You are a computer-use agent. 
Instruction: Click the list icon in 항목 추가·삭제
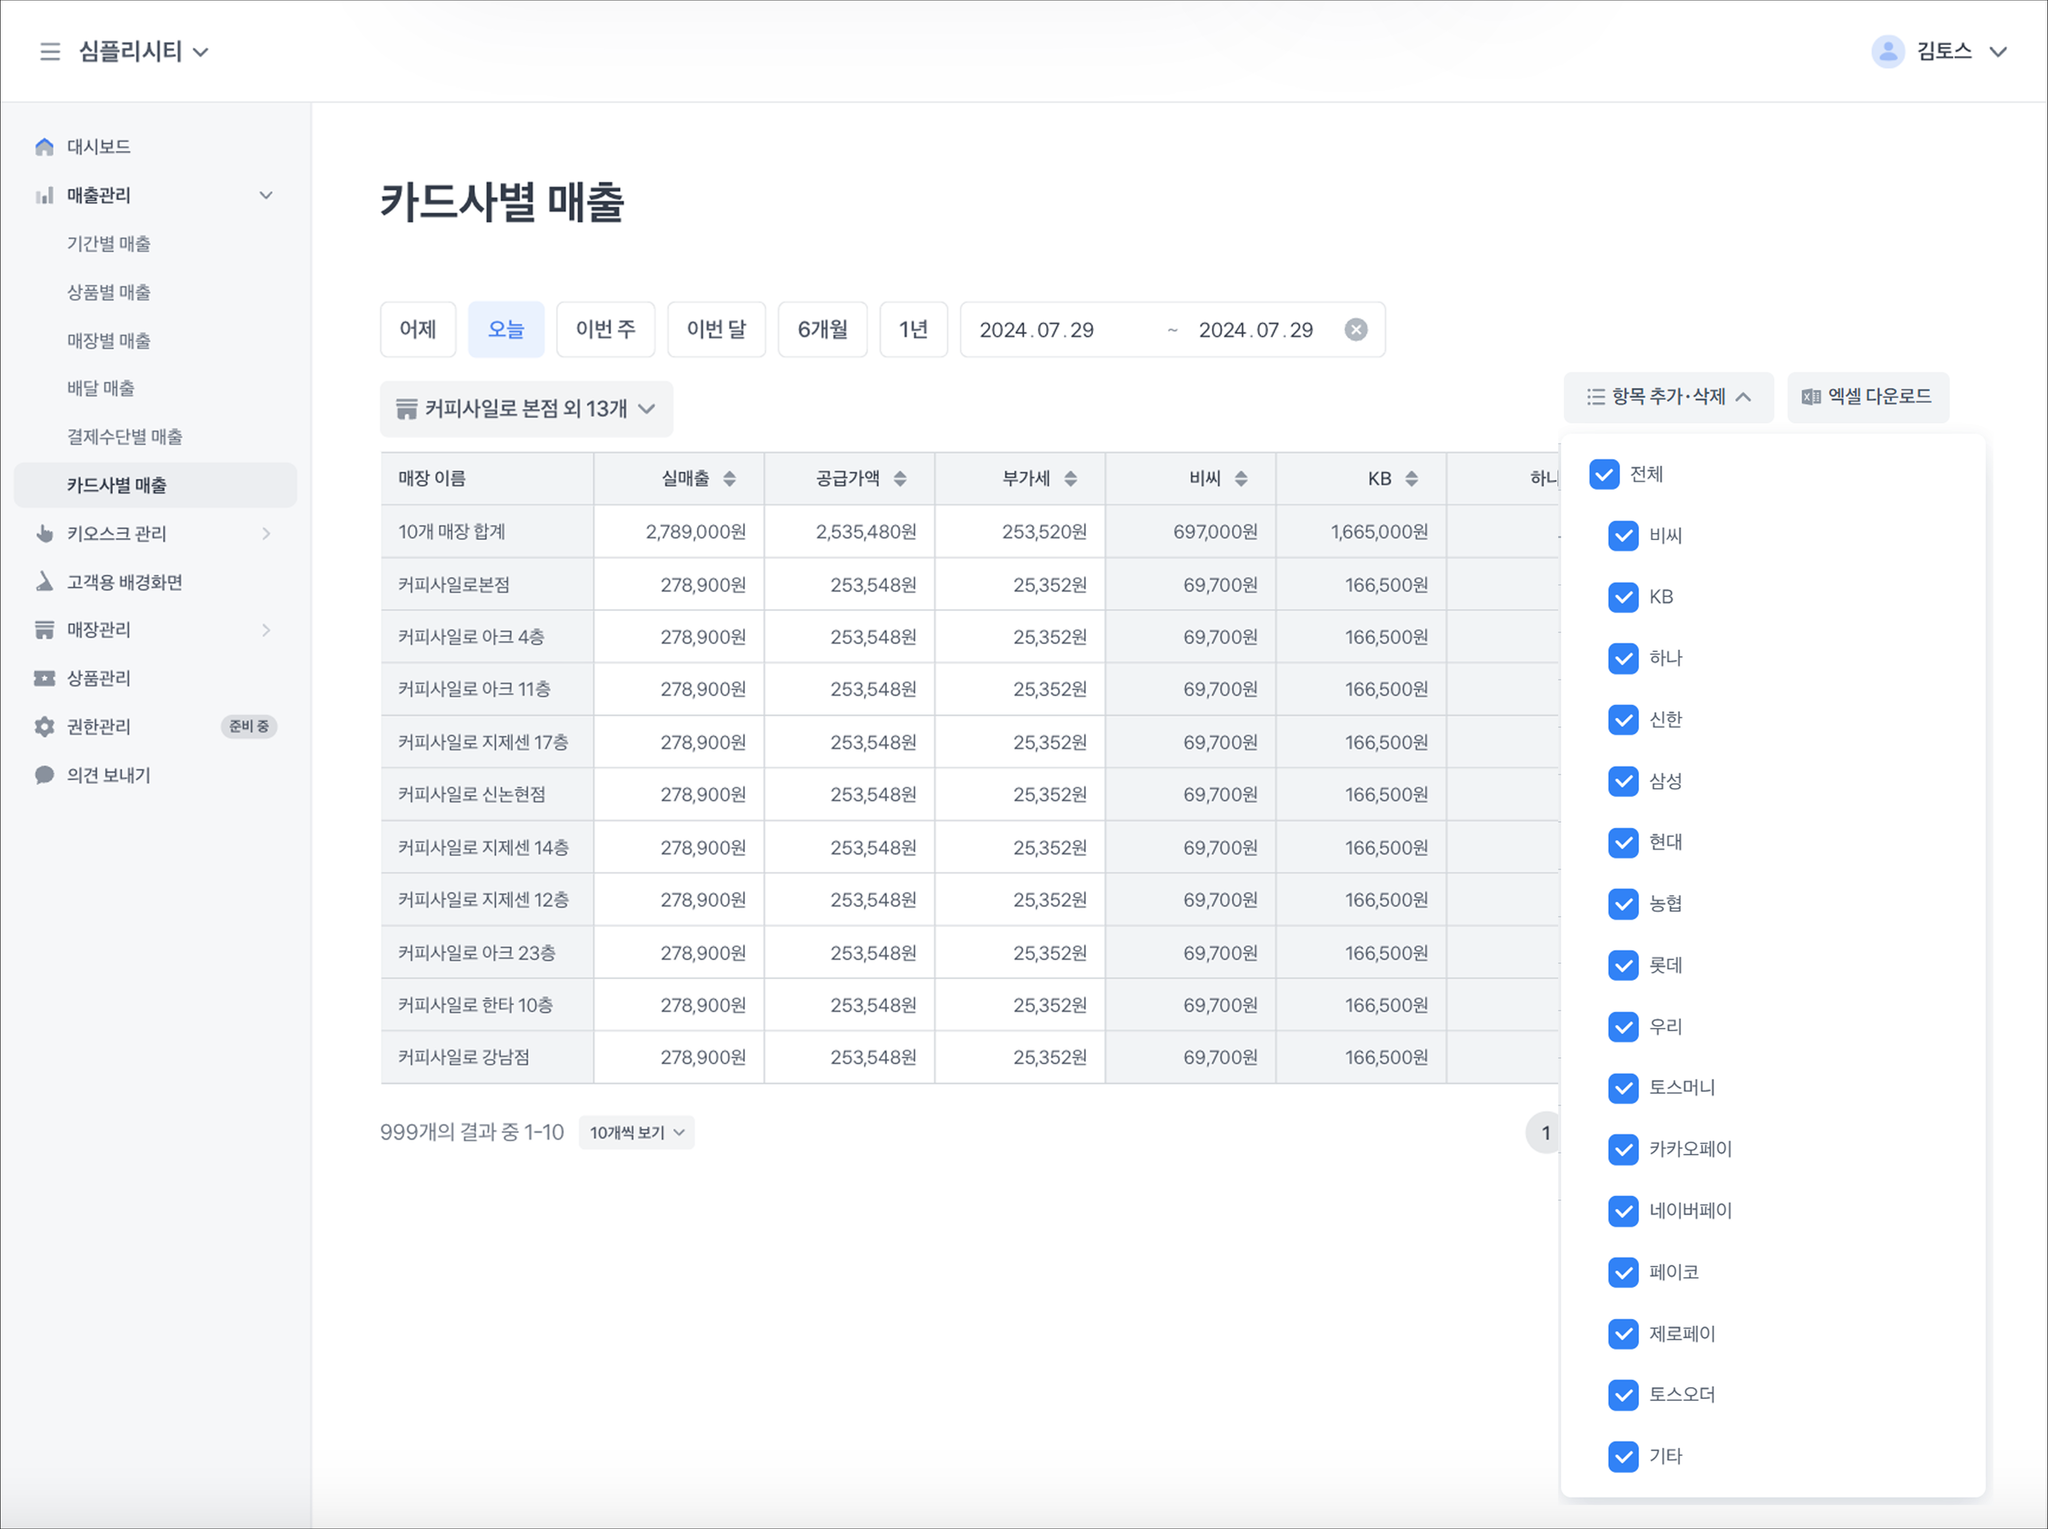(1596, 397)
